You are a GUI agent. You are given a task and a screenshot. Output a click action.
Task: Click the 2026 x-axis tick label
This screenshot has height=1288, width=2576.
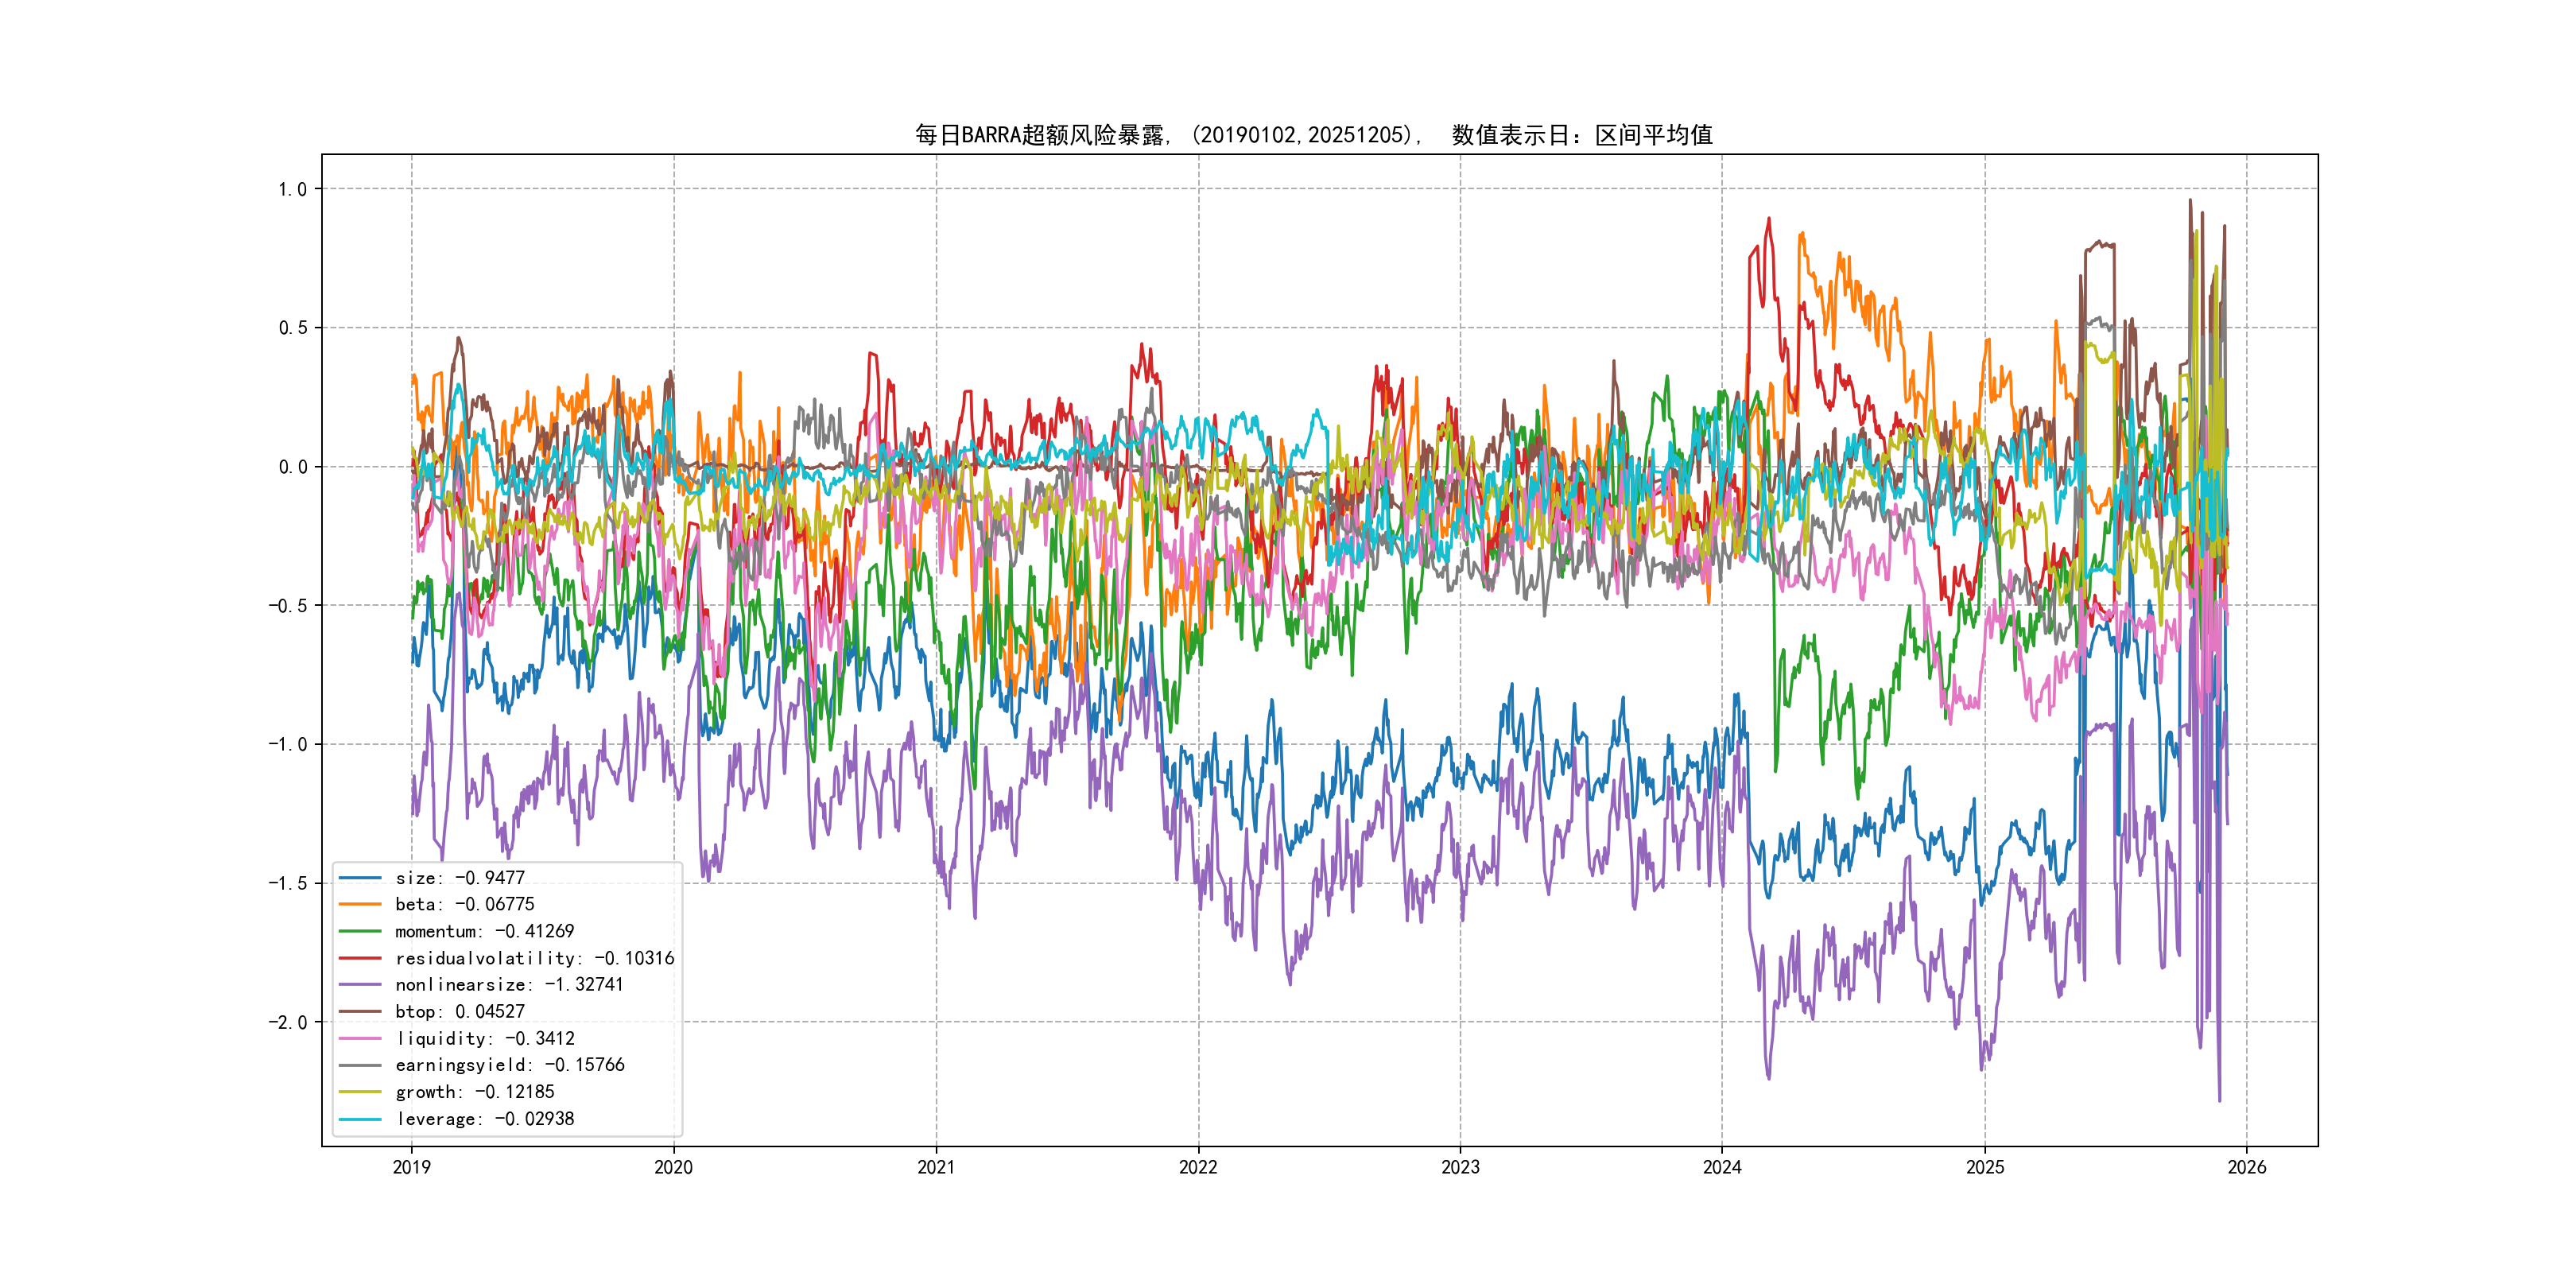tap(2246, 1167)
